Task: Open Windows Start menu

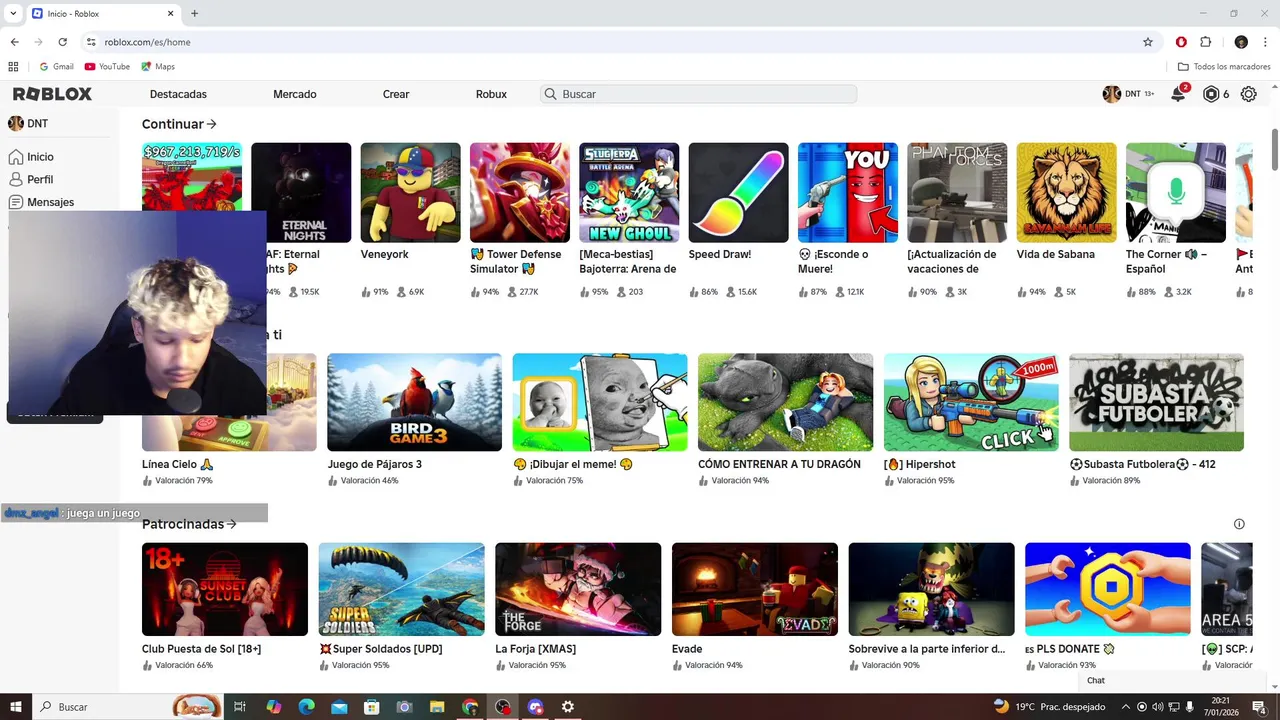Action: click(x=15, y=707)
